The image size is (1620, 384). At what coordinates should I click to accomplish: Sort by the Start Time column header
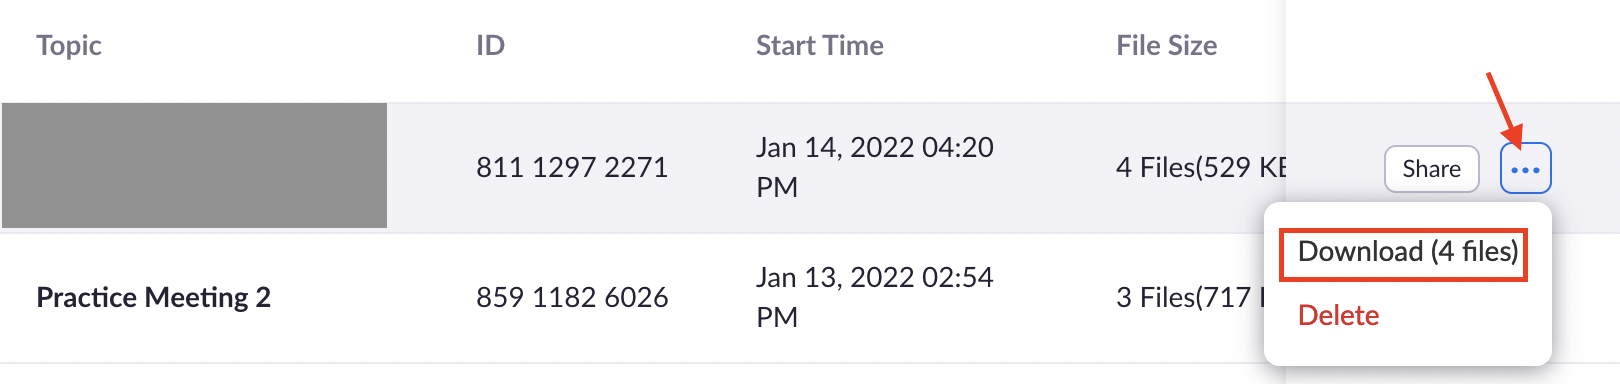(x=819, y=45)
